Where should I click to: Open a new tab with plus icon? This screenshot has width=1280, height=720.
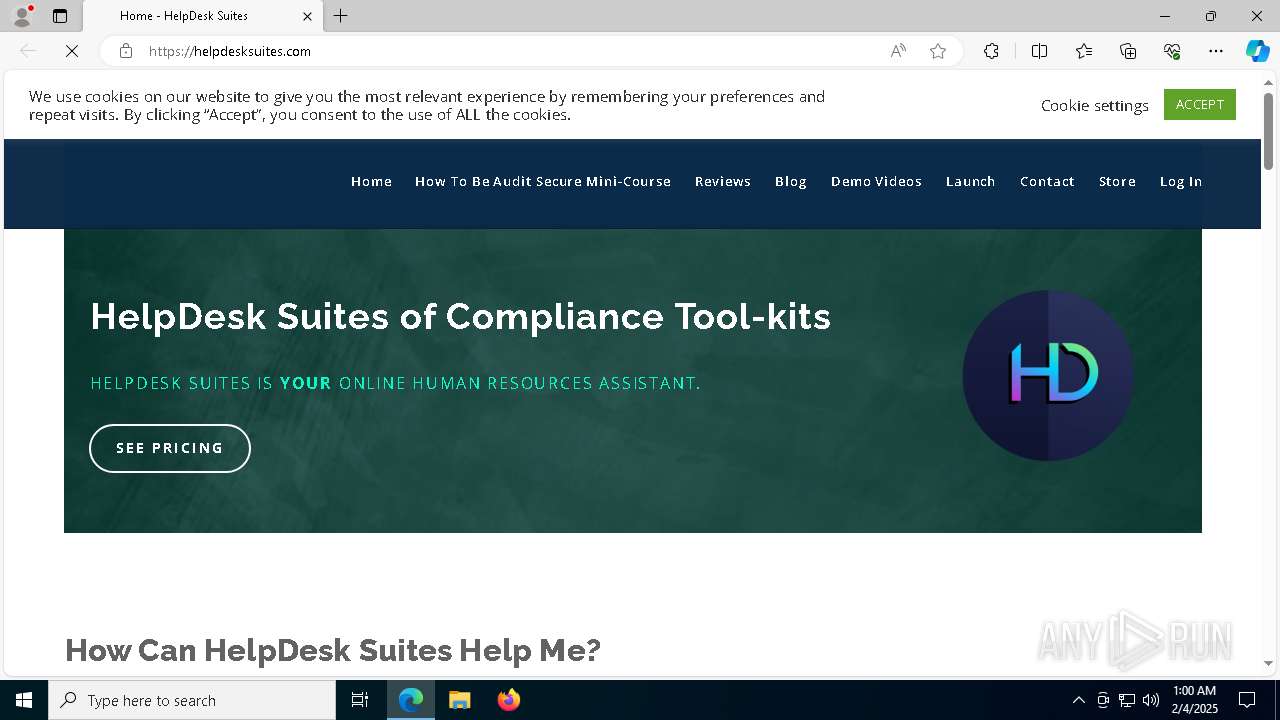pyautogui.click(x=341, y=16)
